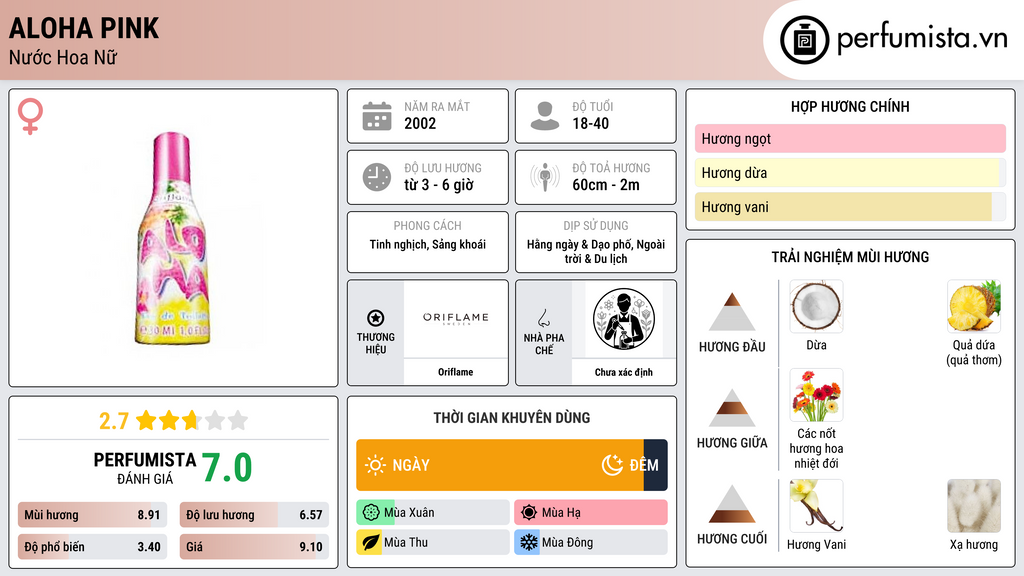Viewport: 1024px width, 576px height.
Task: Click the star badge icon above Thương hiệu
Action: [x=376, y=318]
